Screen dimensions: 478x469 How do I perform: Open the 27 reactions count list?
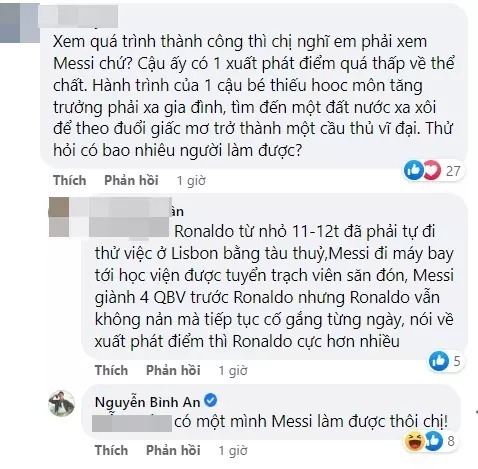click(x=453, y=171)
